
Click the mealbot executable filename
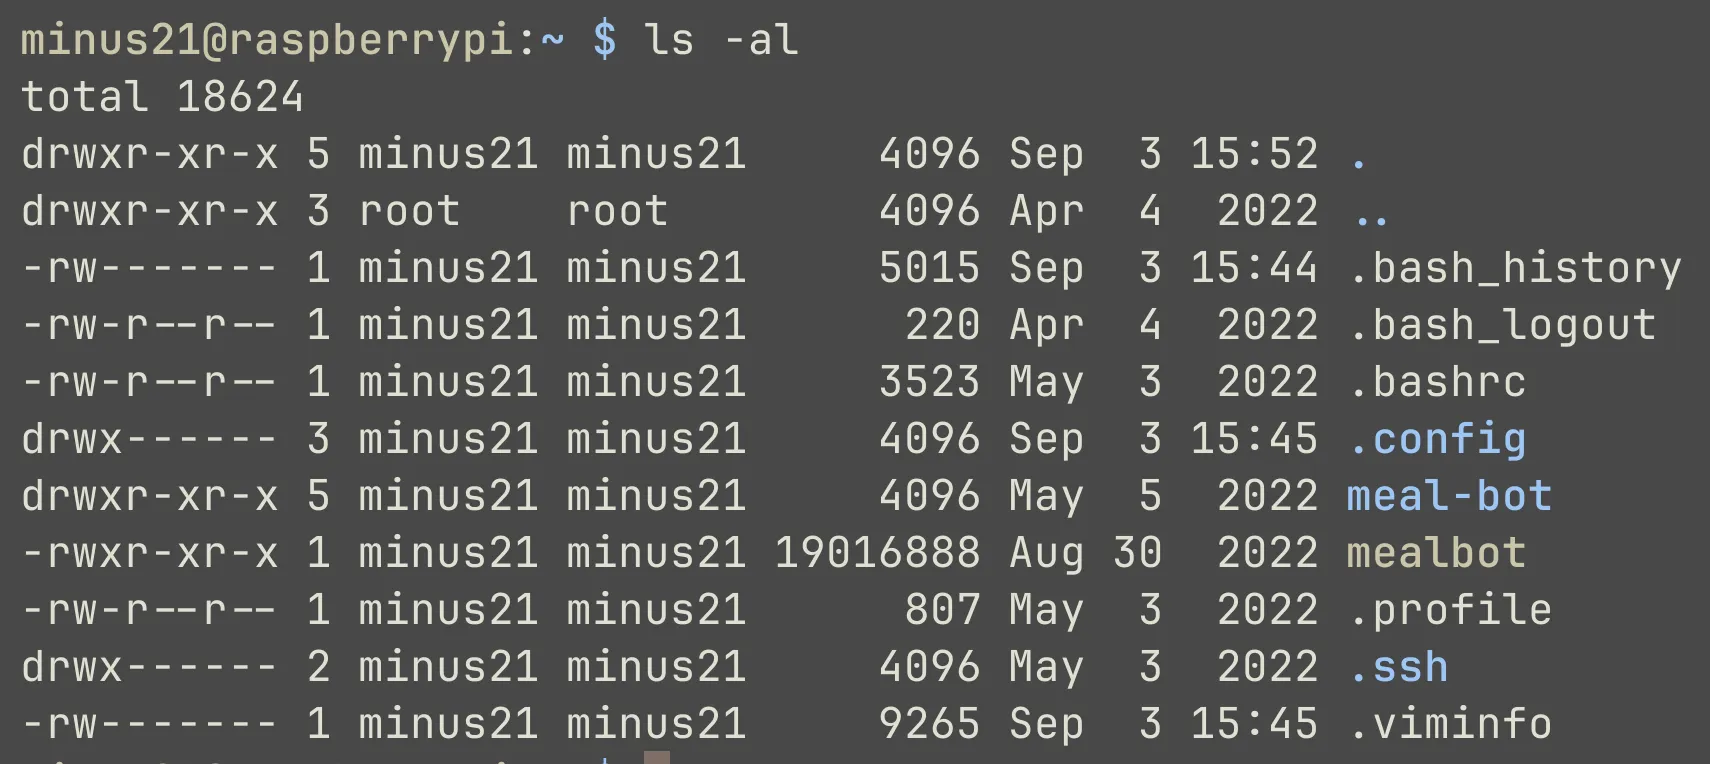1436,553
